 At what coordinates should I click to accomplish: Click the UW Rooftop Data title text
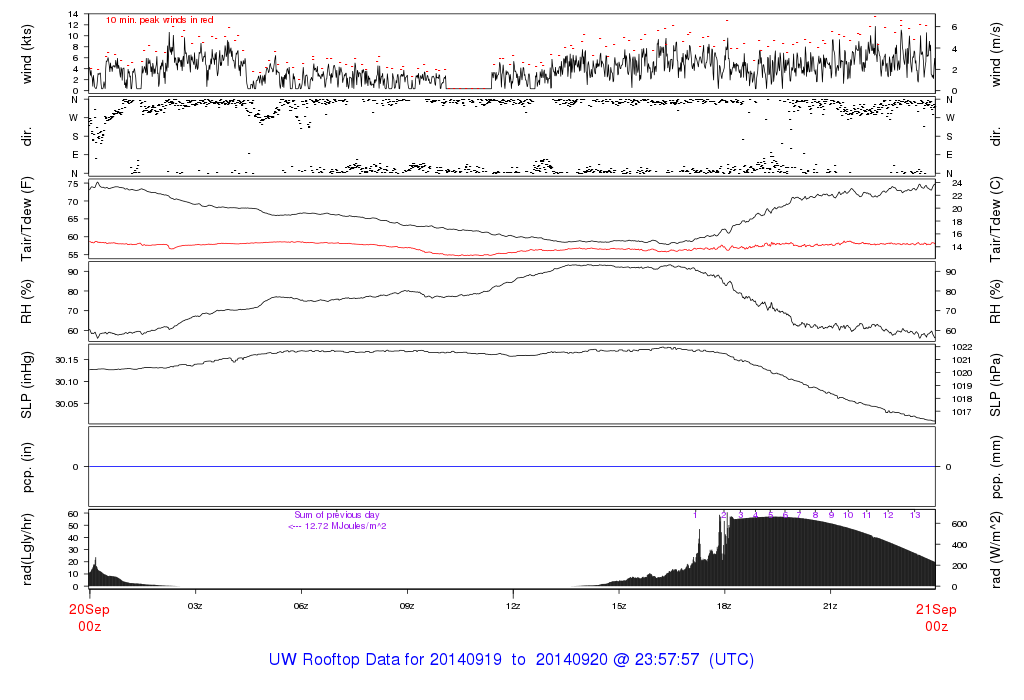(x=511, y=660)
